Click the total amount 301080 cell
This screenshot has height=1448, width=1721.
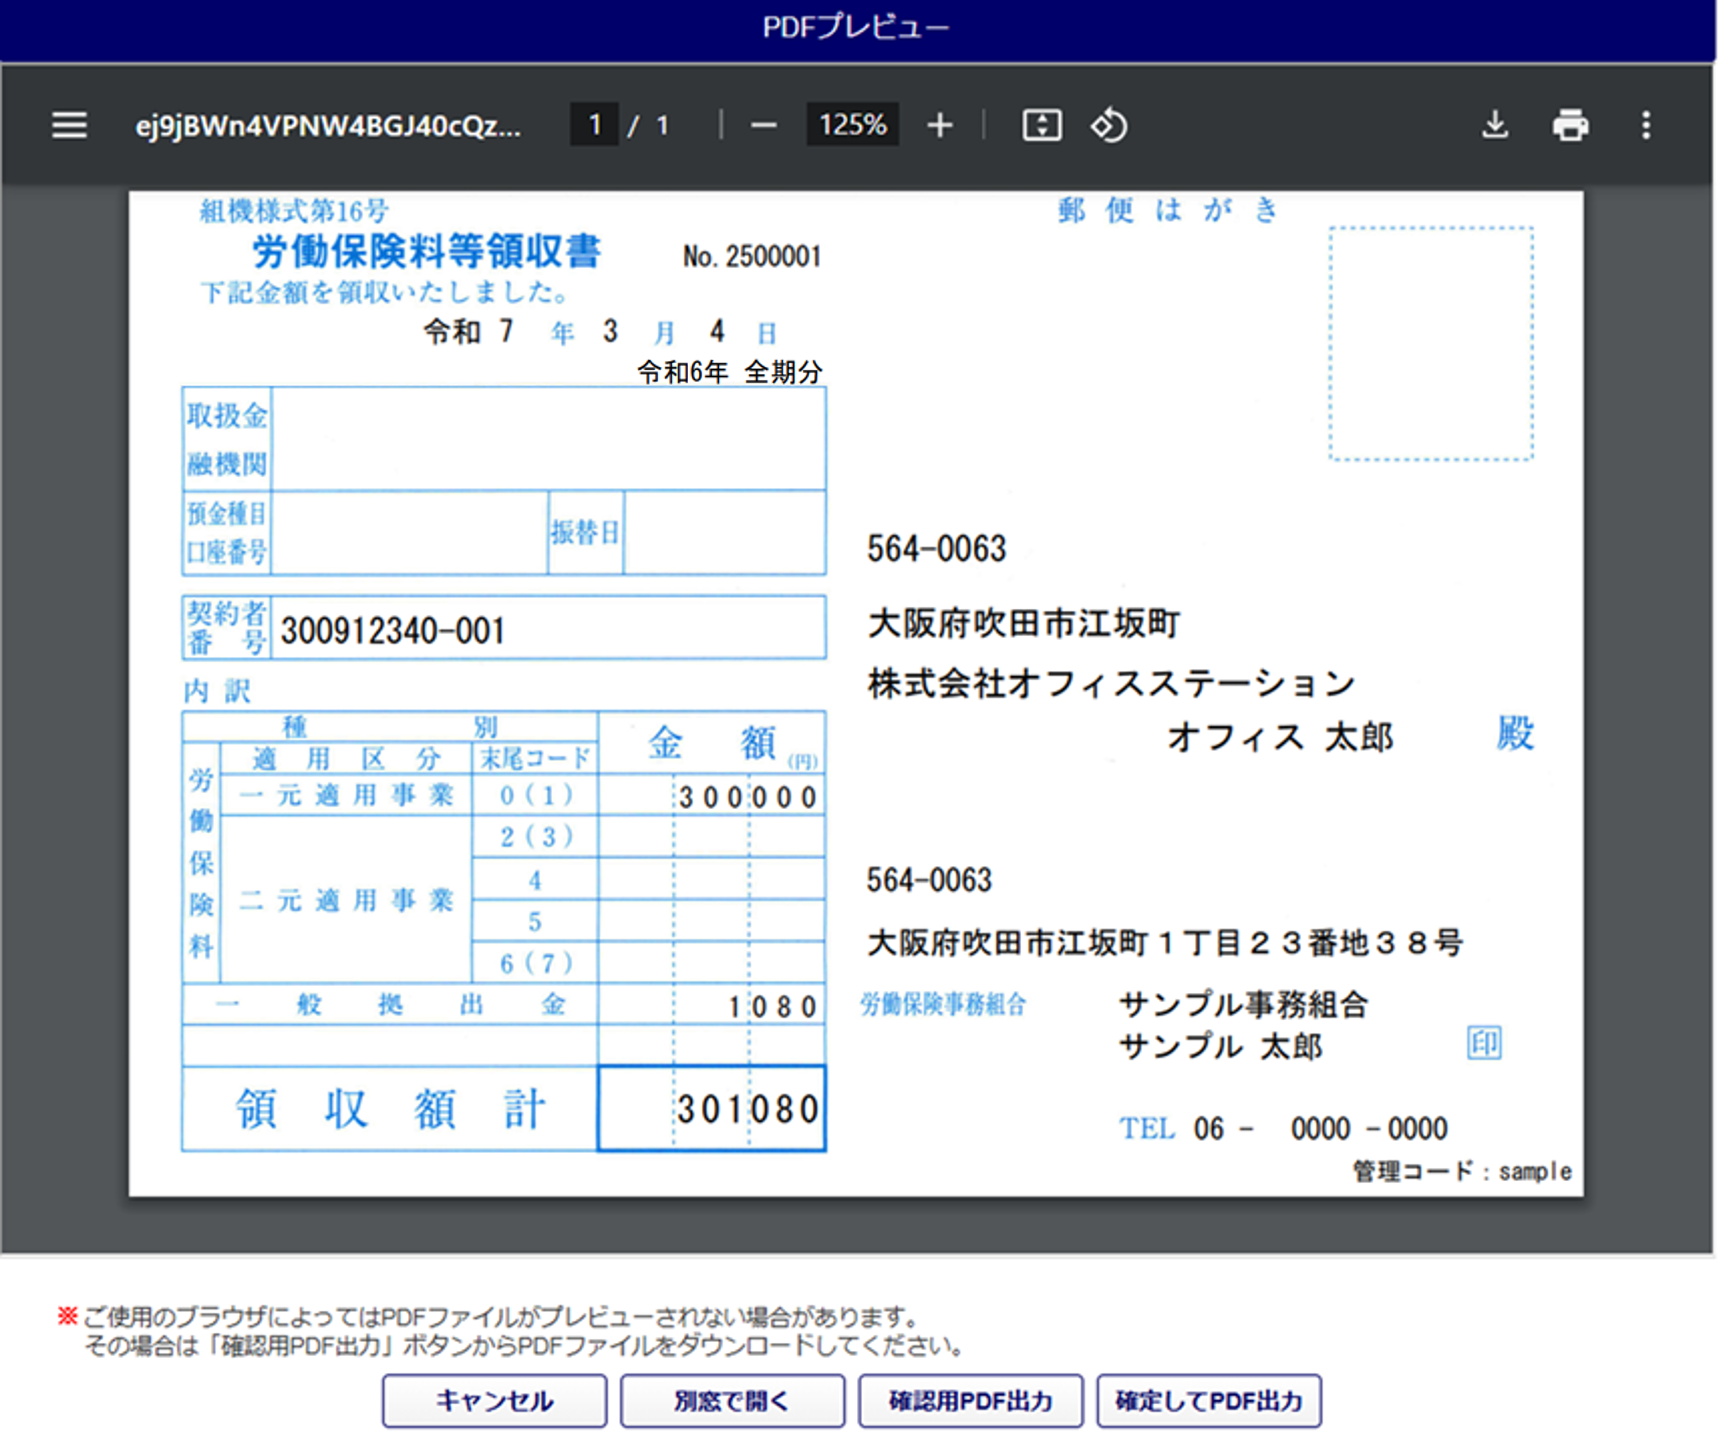click(712, 1109)
